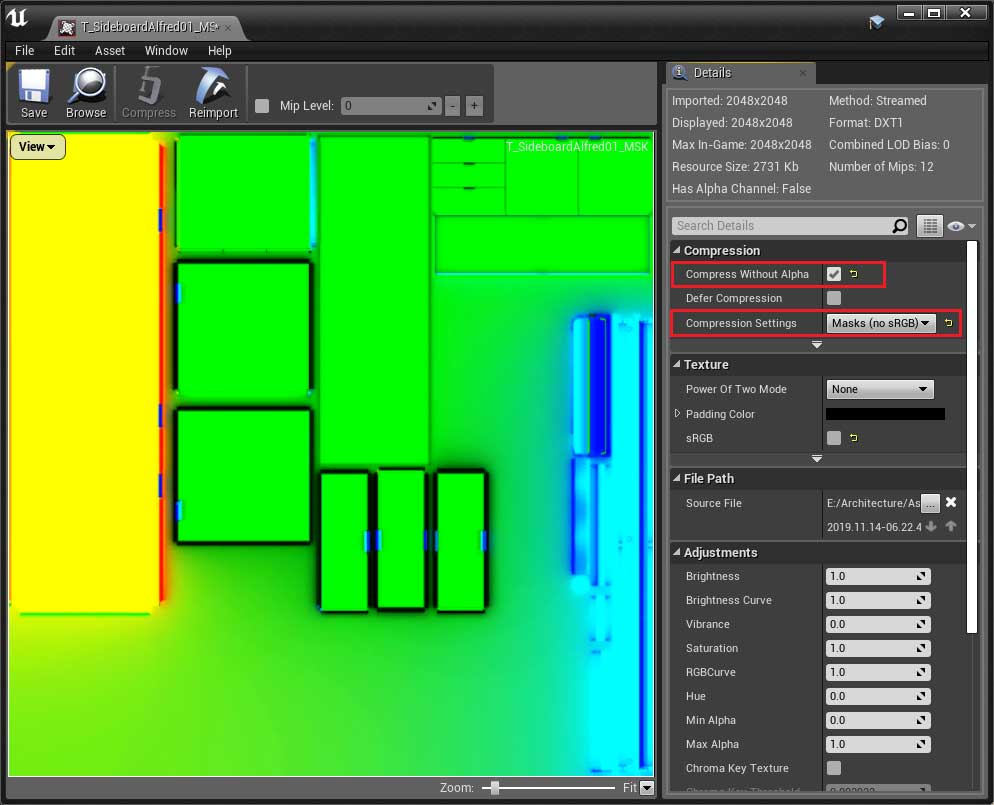Click the Hue value field
The width and height of the screenshot is (994, 805).
tap(878, 697)
